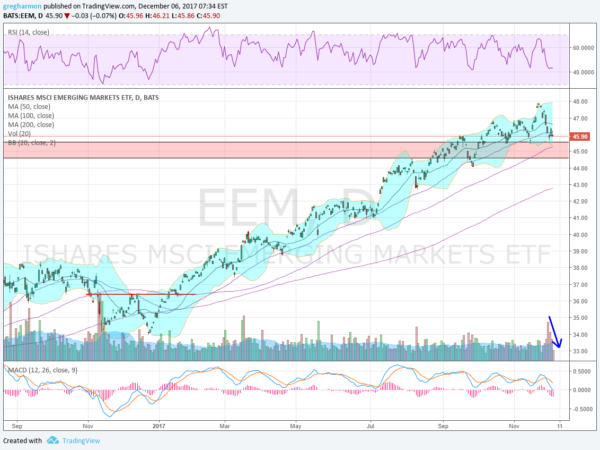The image size is (600, 450).
Task: Click the red 45.90 current price tag
Action: [x=580, y=137]
